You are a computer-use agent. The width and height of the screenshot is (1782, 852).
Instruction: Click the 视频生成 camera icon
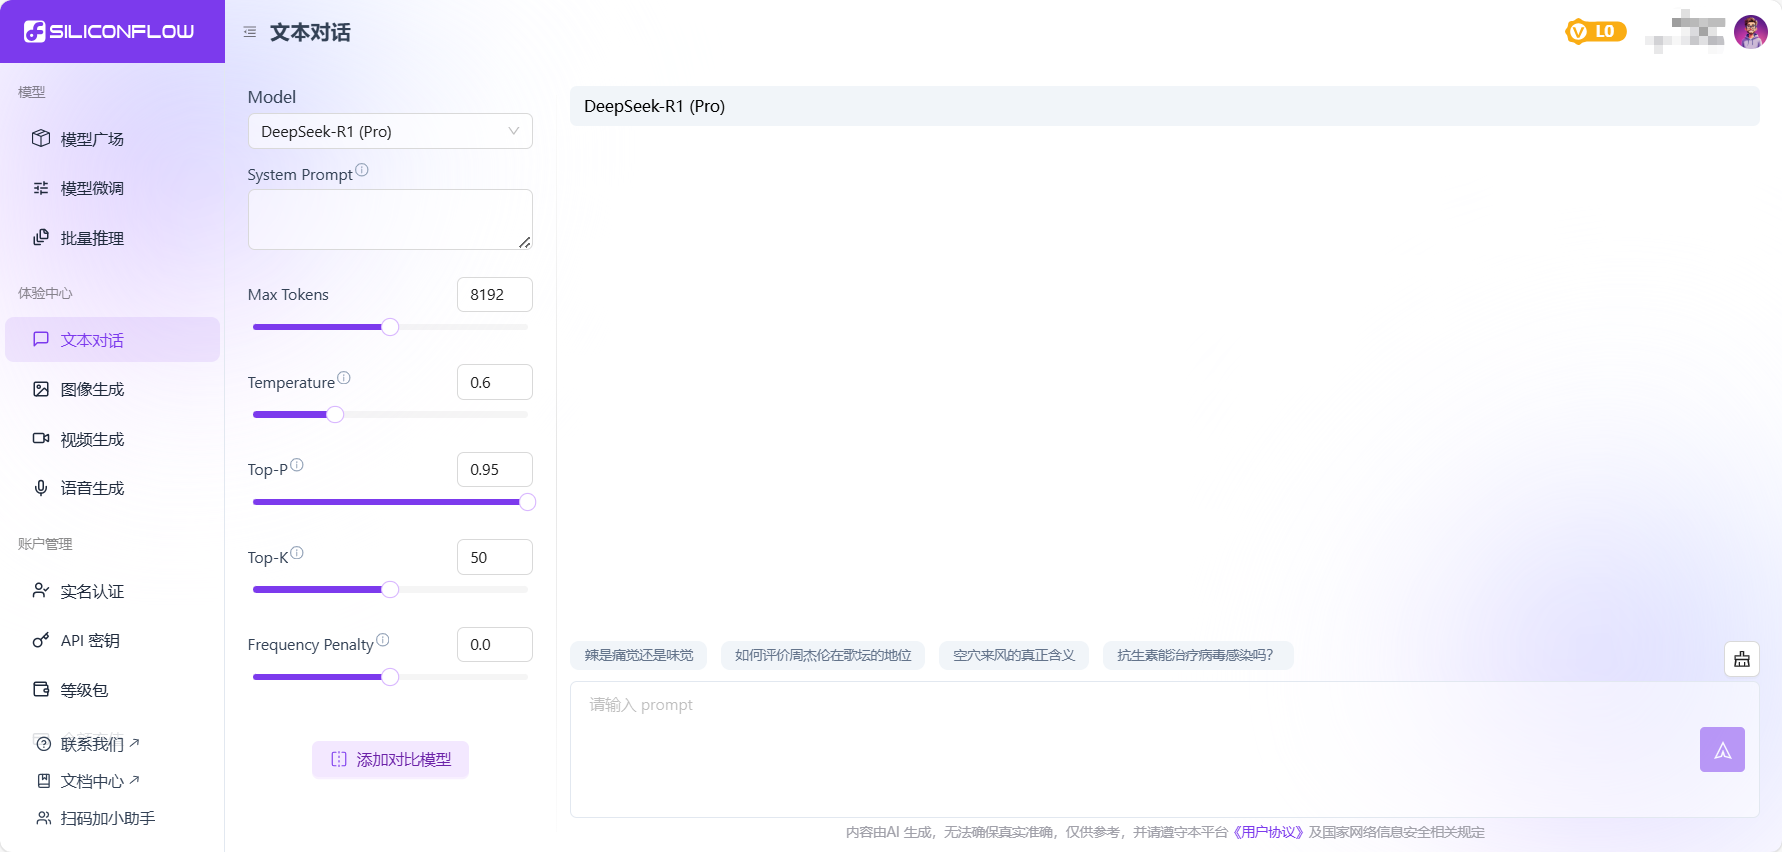point(41,438)
